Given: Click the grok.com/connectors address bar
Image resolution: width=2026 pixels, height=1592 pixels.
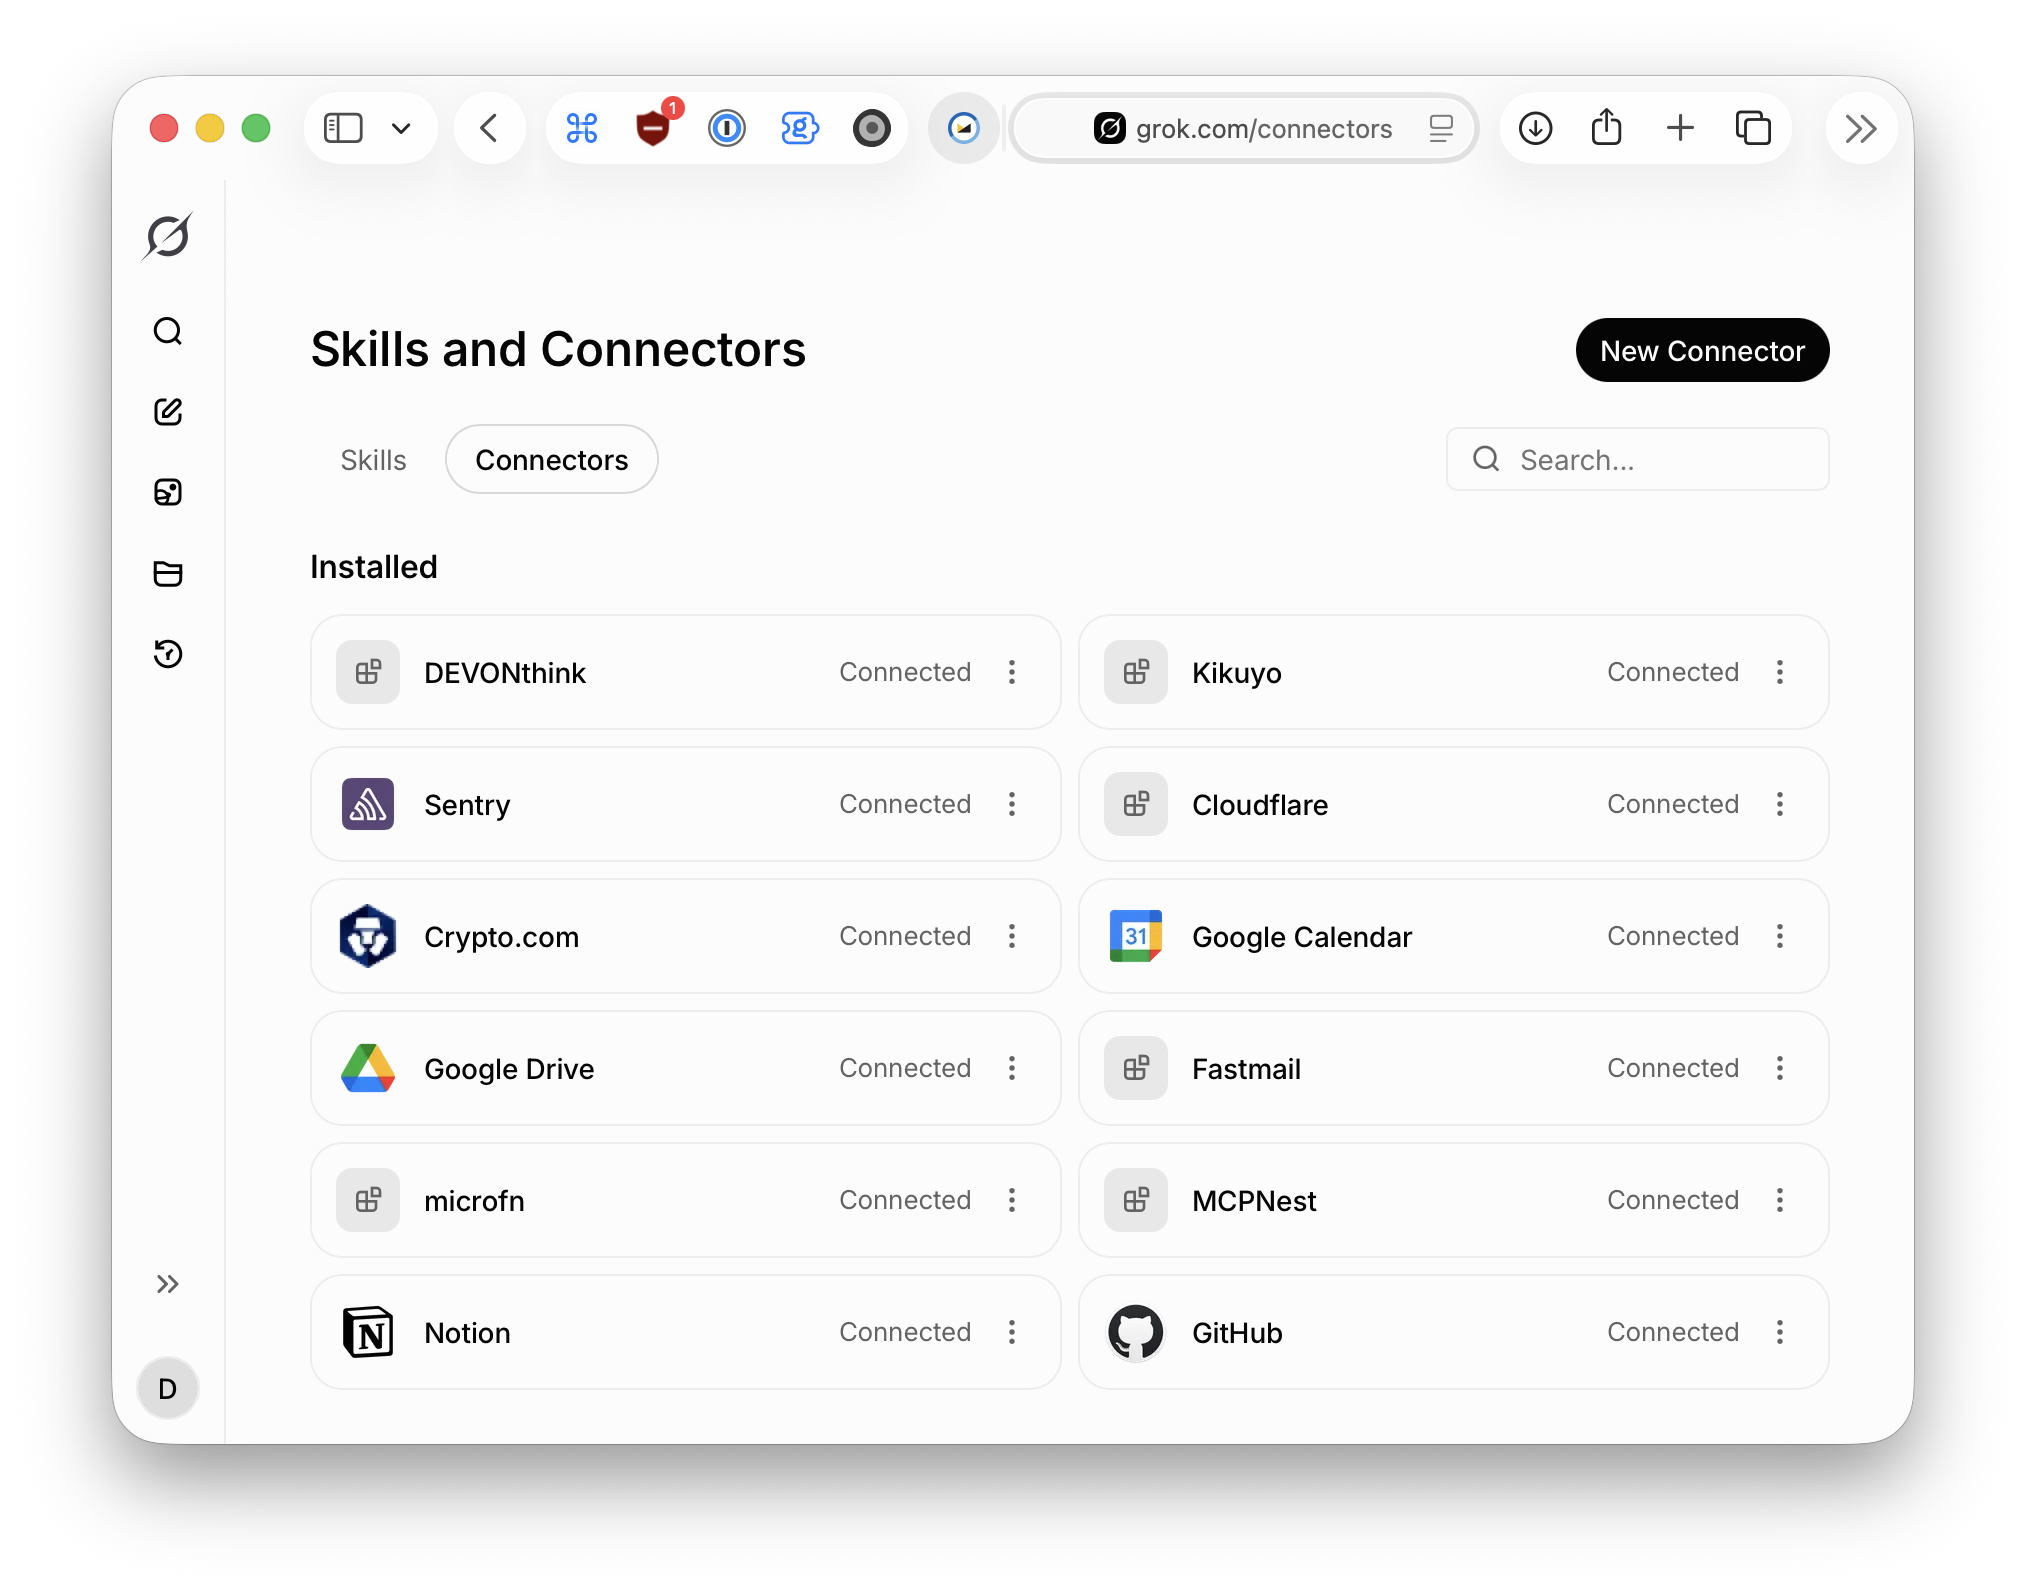Looking at the screenshot, I should 1243,128.
